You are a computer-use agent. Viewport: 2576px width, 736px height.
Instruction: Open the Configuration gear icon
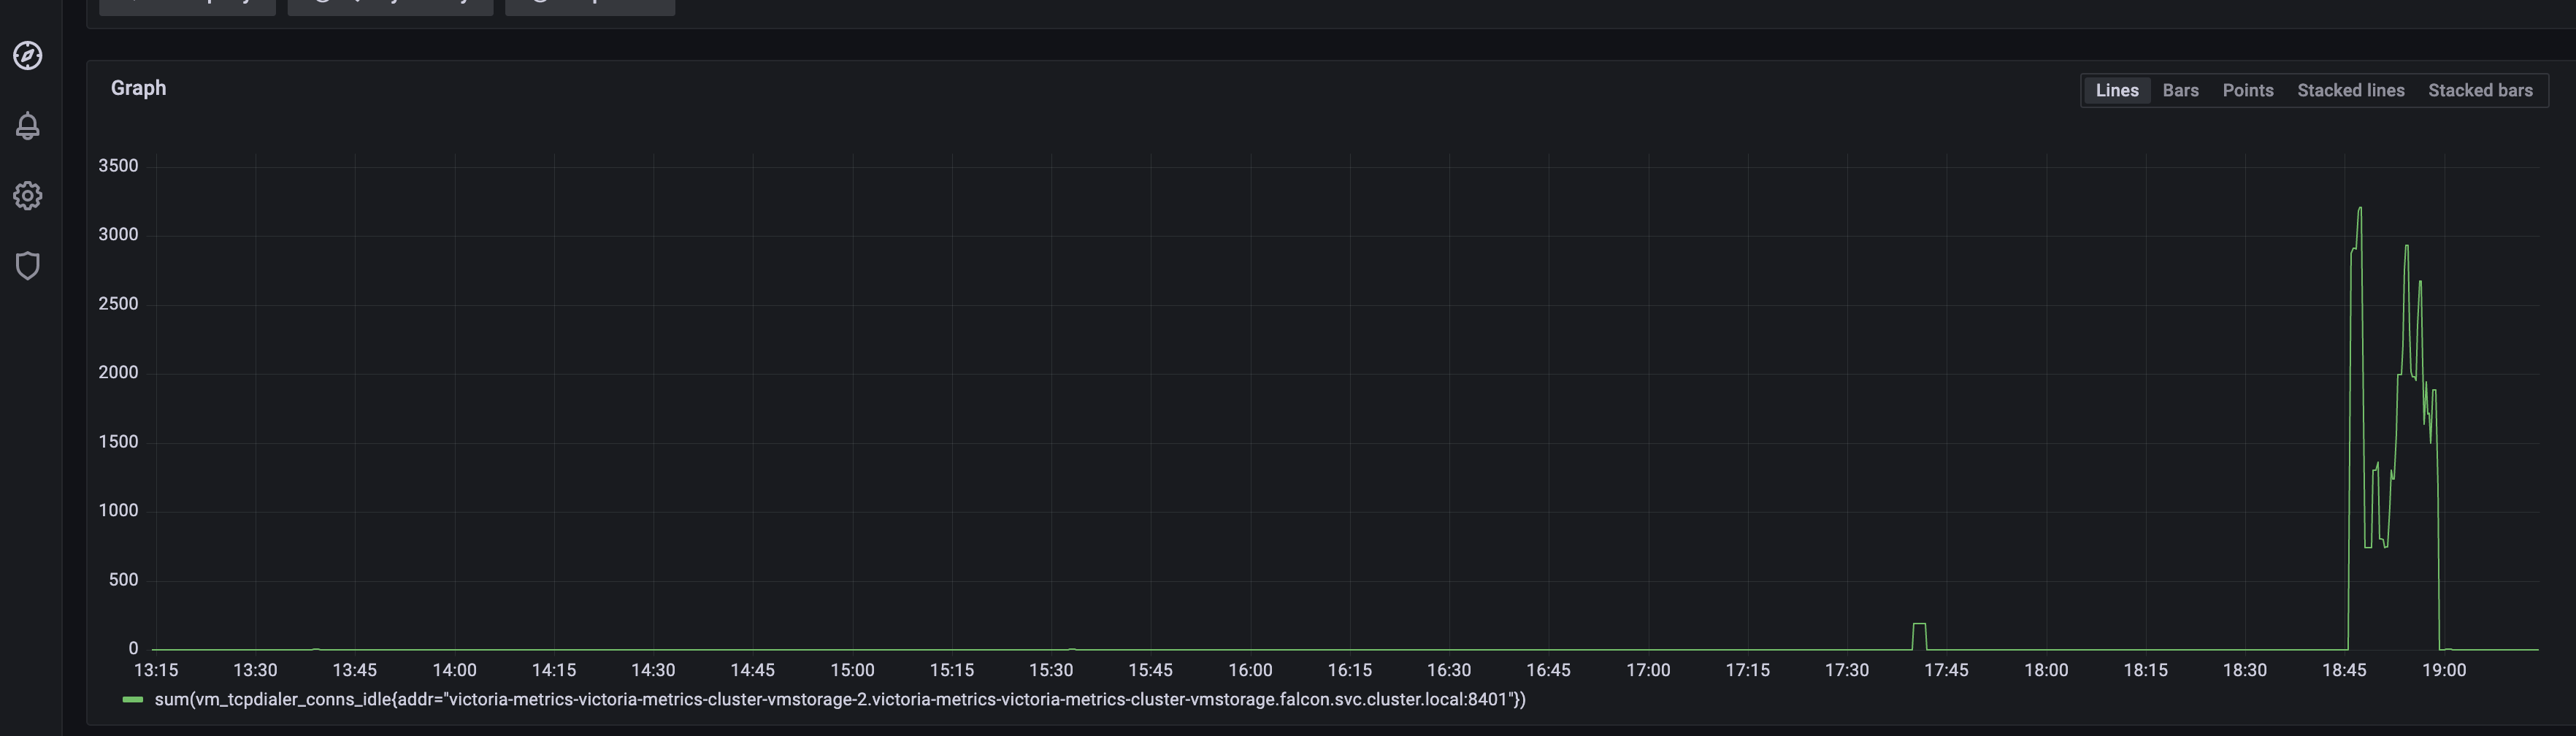[x=28, y=195]
